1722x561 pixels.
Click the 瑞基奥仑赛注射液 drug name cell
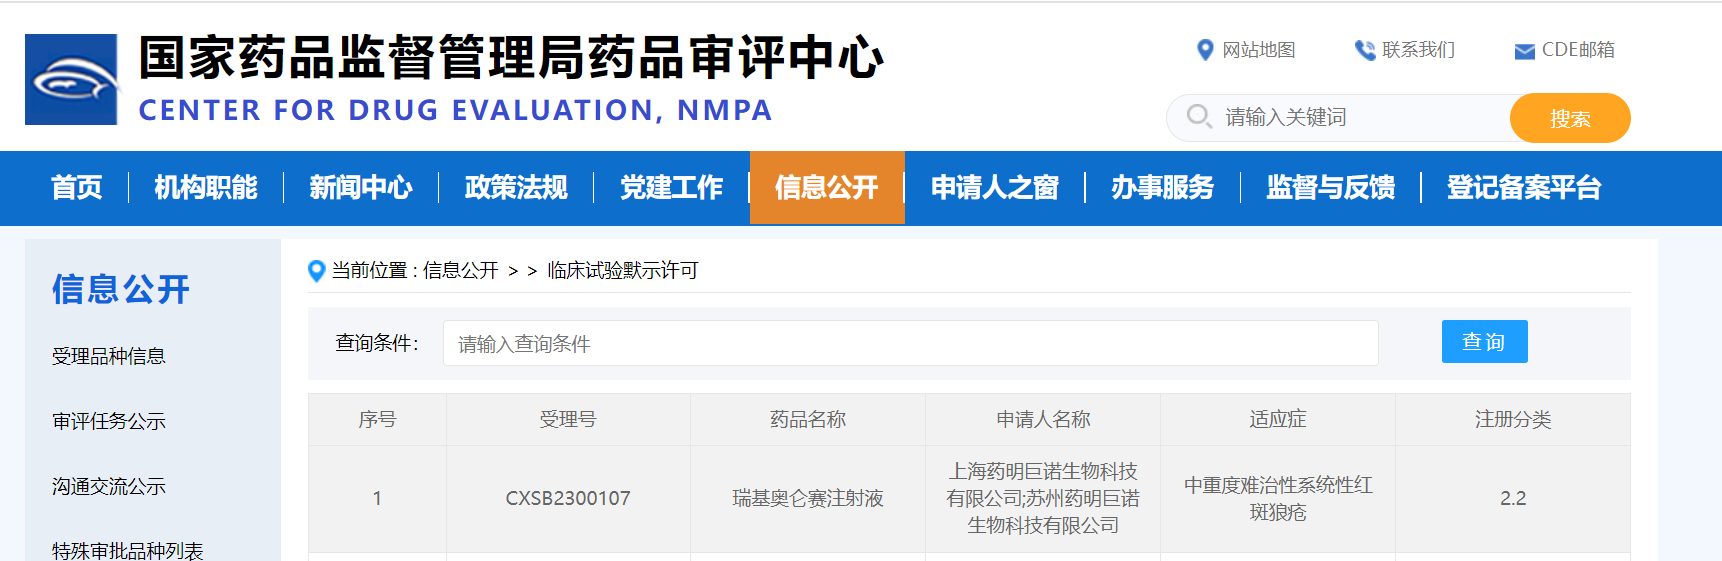[808, 498]
